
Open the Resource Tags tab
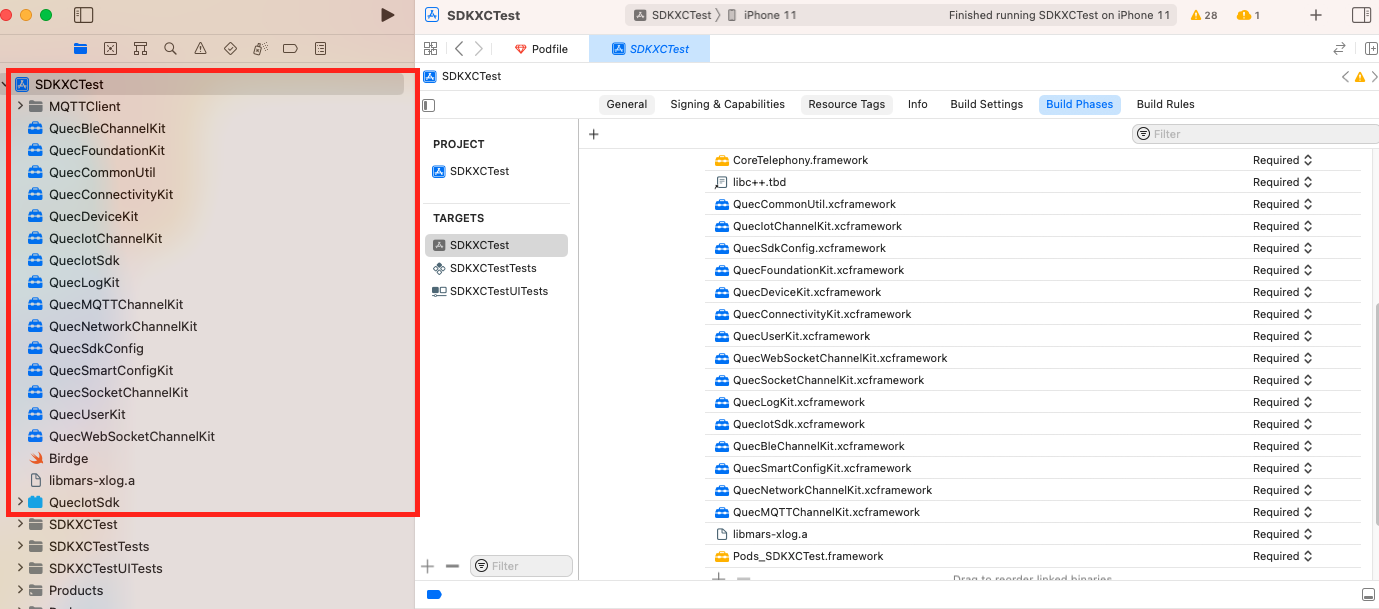846,104
